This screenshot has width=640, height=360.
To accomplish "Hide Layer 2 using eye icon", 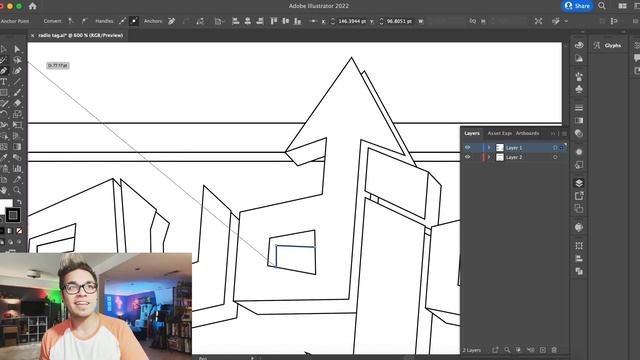I will 468,157.
